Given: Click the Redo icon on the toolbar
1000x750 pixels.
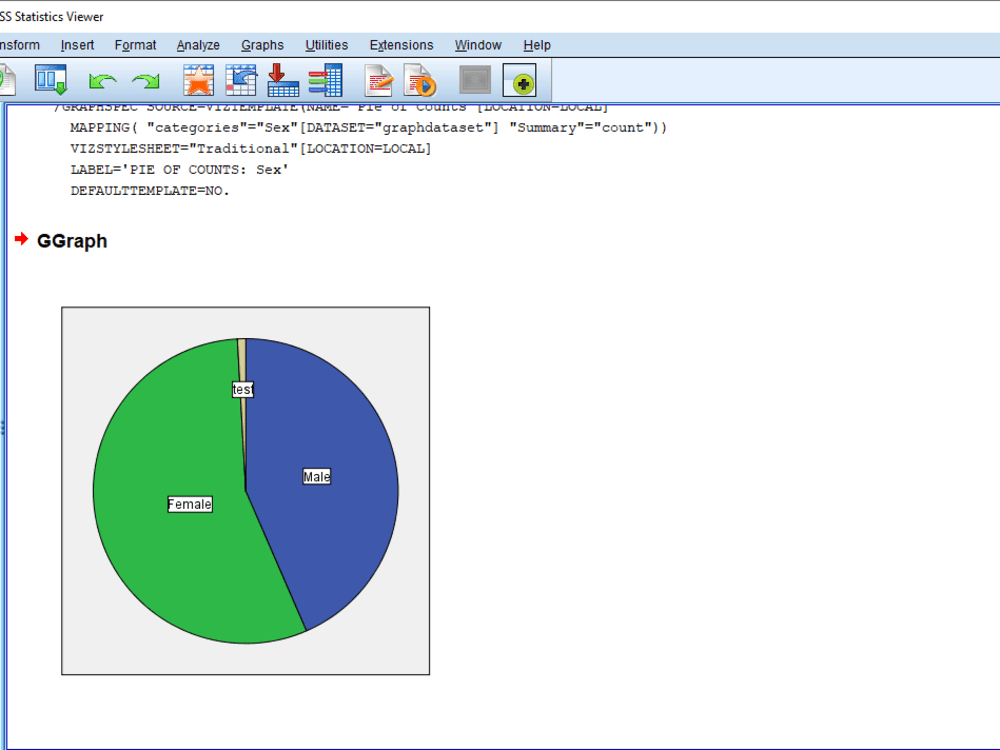Looking at the screenshot, I should [x=147, y=80].
